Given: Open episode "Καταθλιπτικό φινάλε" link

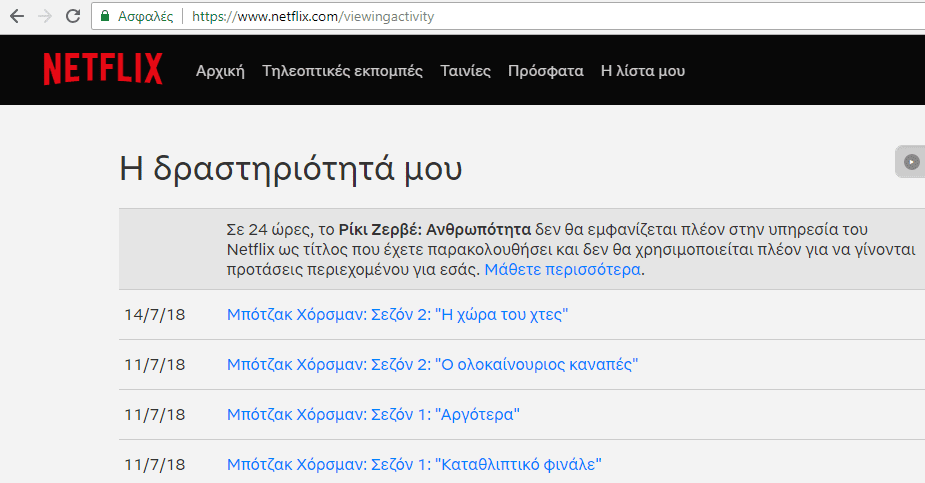Looking at the screenshot, I should coord(414,465).
